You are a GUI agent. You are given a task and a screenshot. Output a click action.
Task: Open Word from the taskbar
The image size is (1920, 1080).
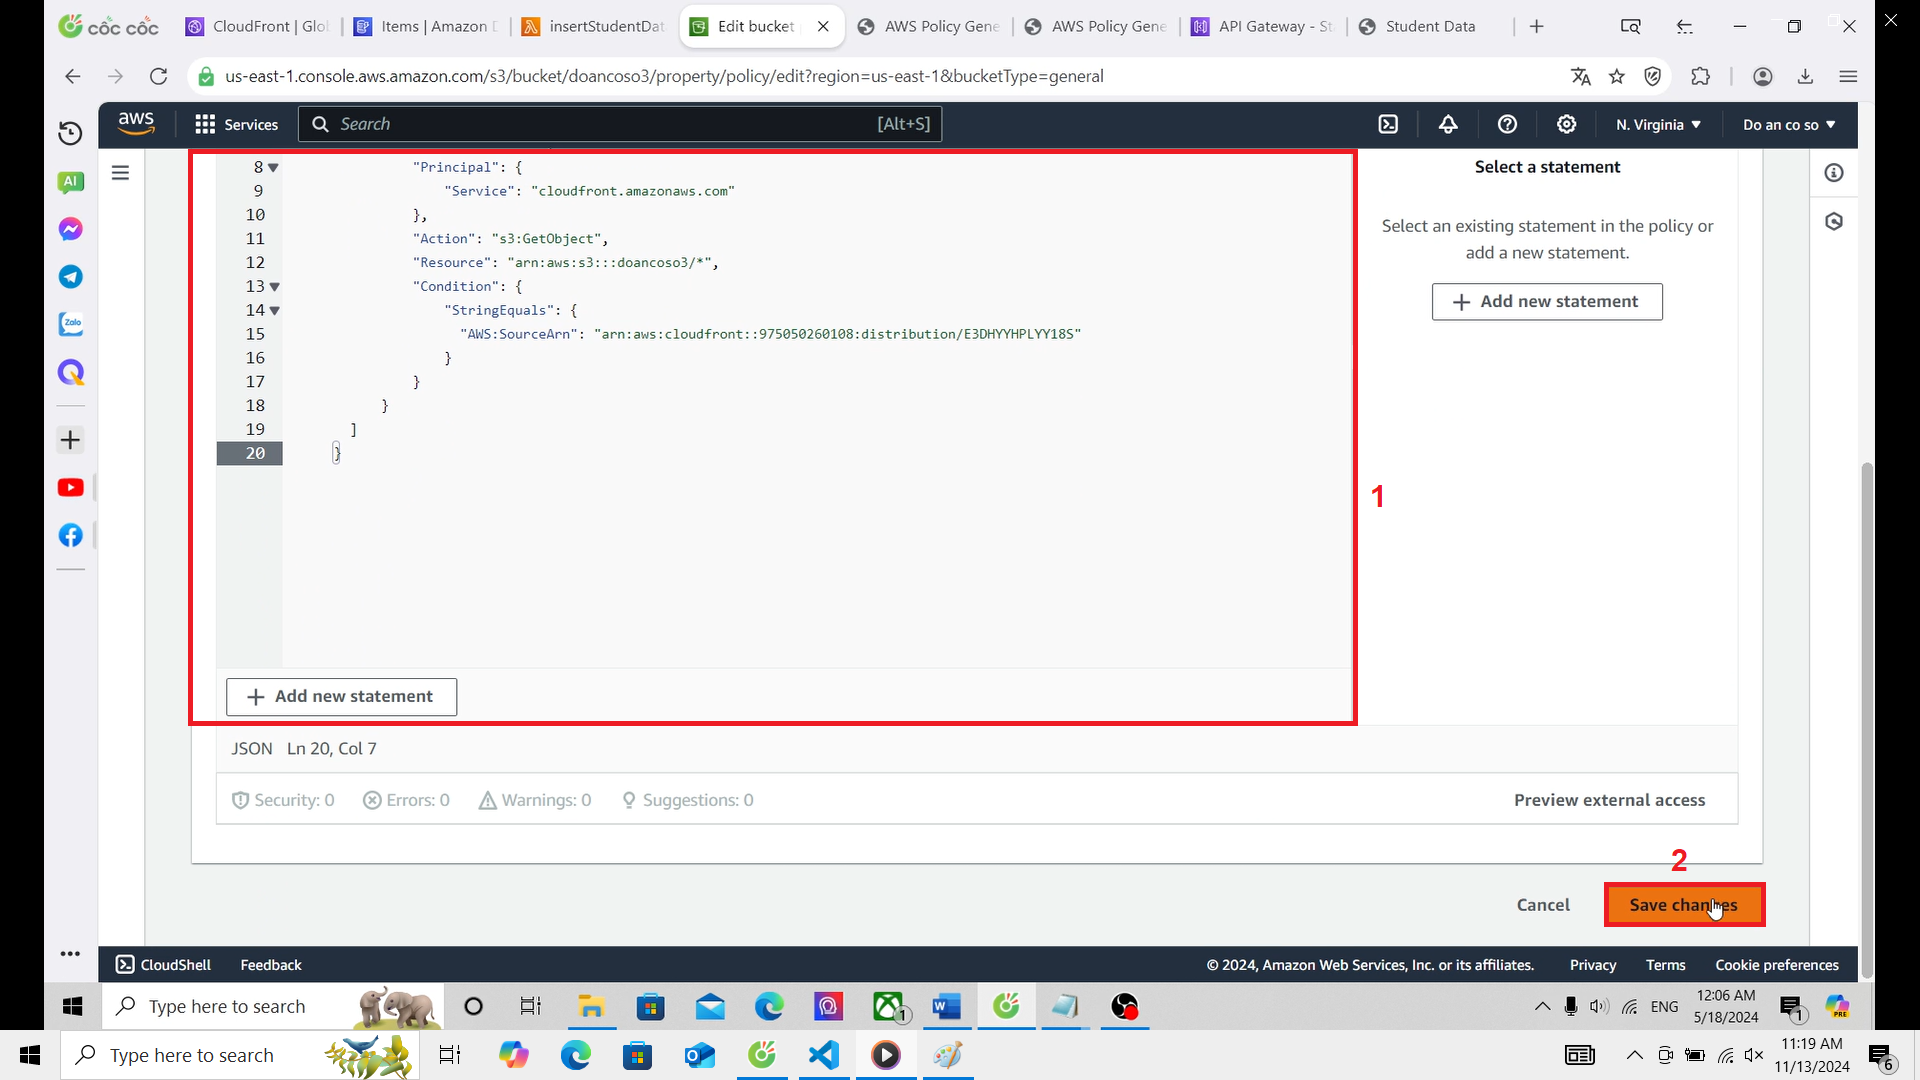coord(947,1006)
